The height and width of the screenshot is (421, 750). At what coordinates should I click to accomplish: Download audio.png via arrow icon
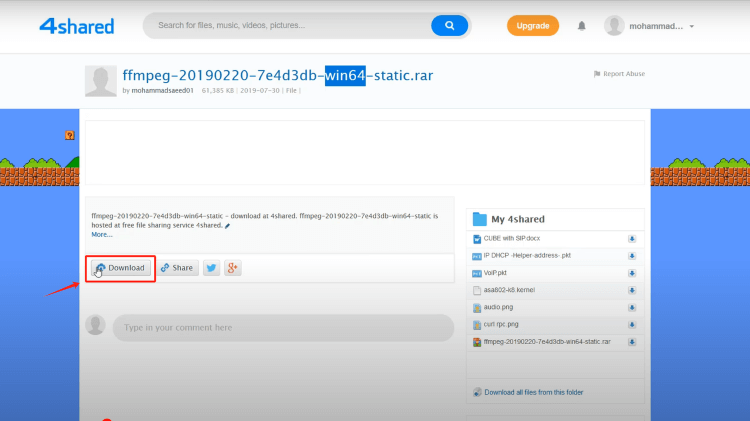click(632, 308)
